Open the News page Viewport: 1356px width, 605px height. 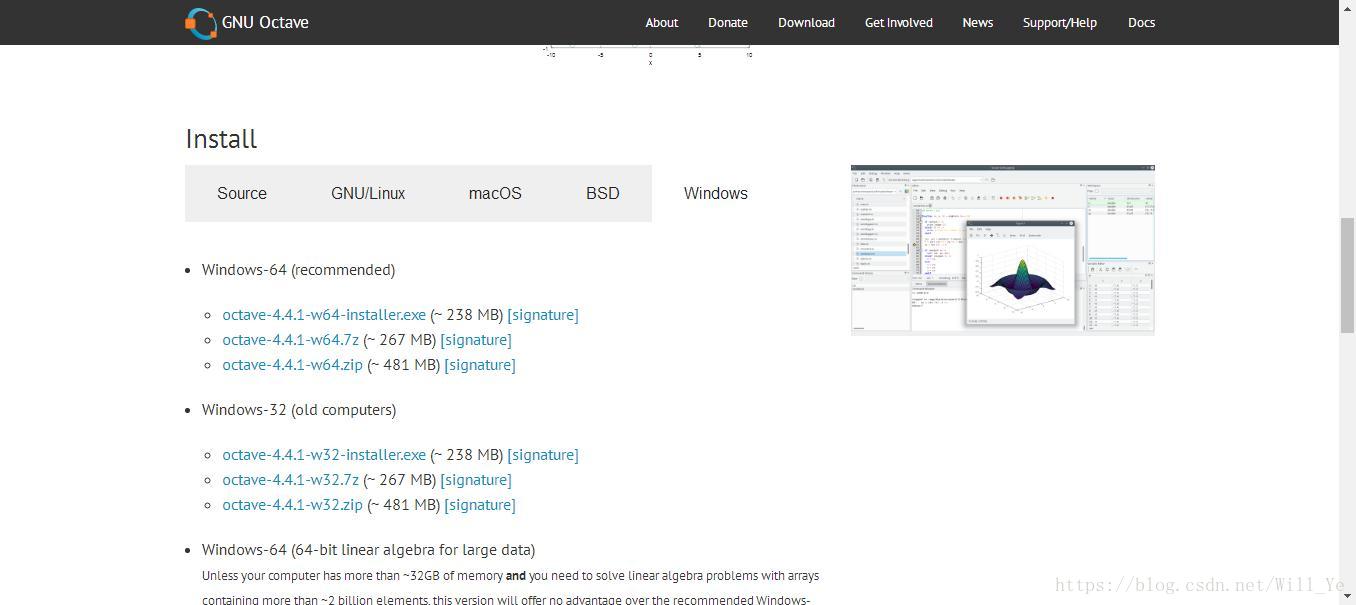[x=977, y=23]
